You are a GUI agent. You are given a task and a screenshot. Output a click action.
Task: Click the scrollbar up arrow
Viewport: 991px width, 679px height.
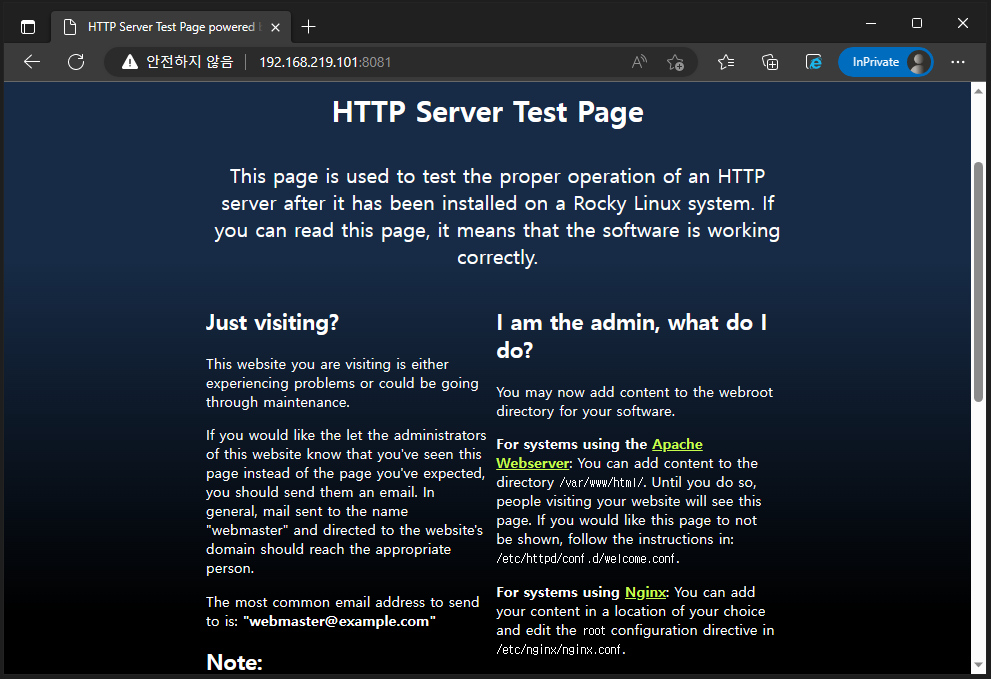pyautogui.click(x=978, y=90)
